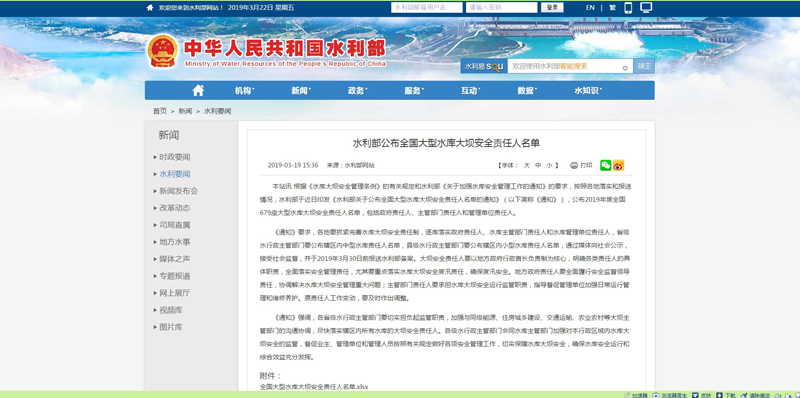The image size is (800, 398).
Task: Open 视频库 in the sidebar
Action: click(x=171, y=310)
